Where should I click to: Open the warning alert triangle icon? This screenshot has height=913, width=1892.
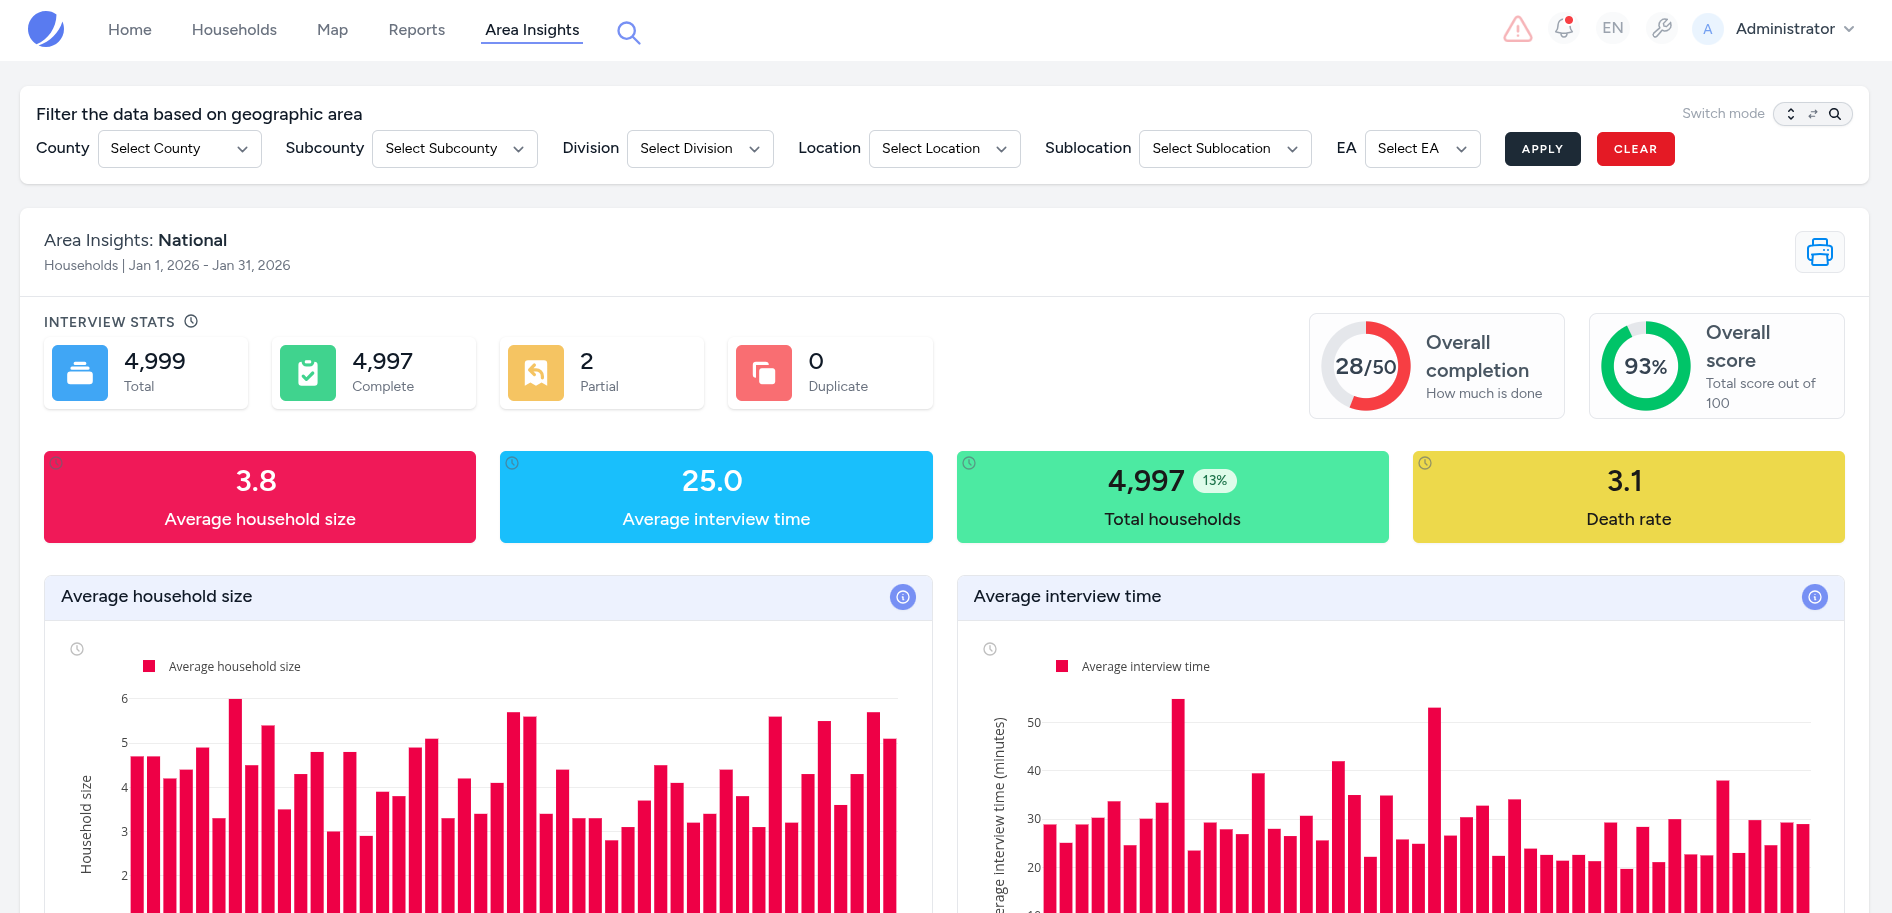click(x=1517, y=29)
